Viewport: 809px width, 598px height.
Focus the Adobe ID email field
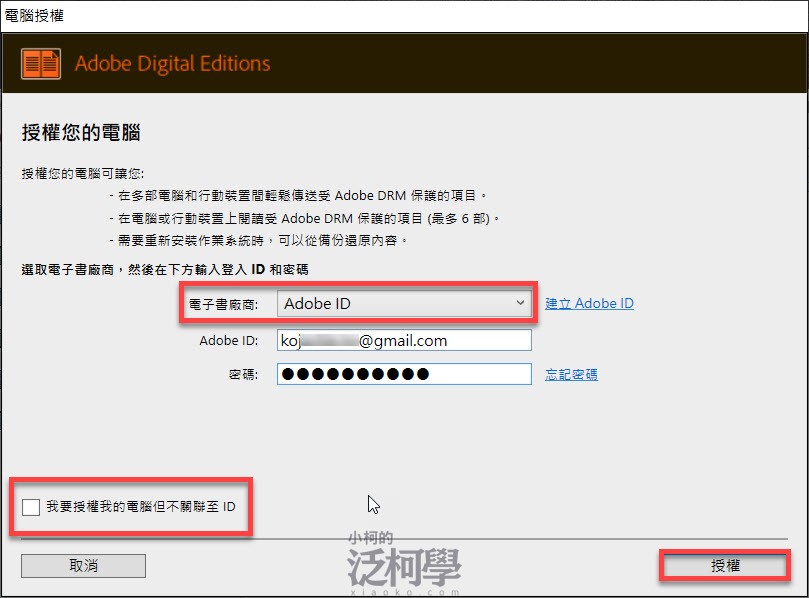(x=404, y=341)
